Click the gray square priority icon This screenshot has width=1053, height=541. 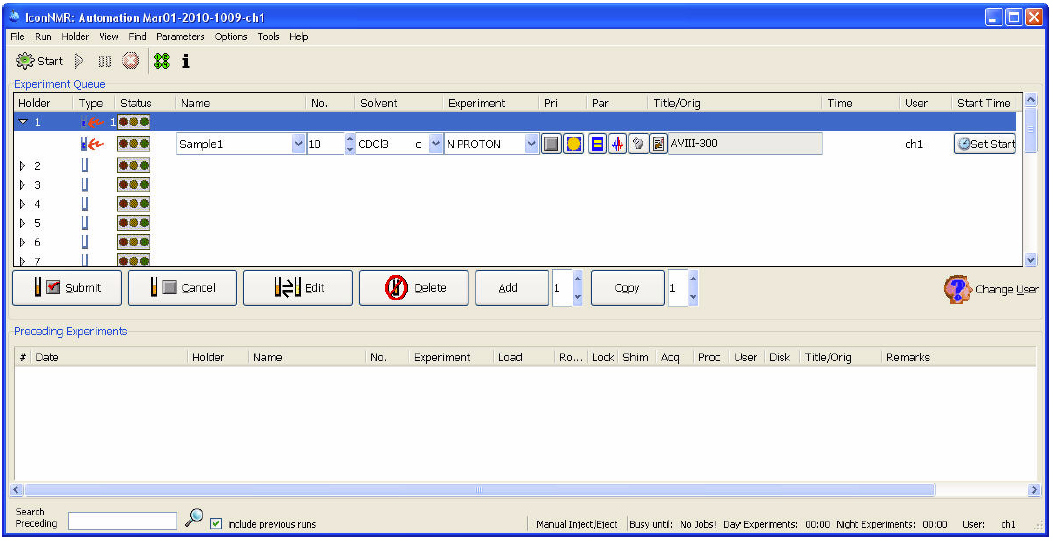tap(551, 144)
